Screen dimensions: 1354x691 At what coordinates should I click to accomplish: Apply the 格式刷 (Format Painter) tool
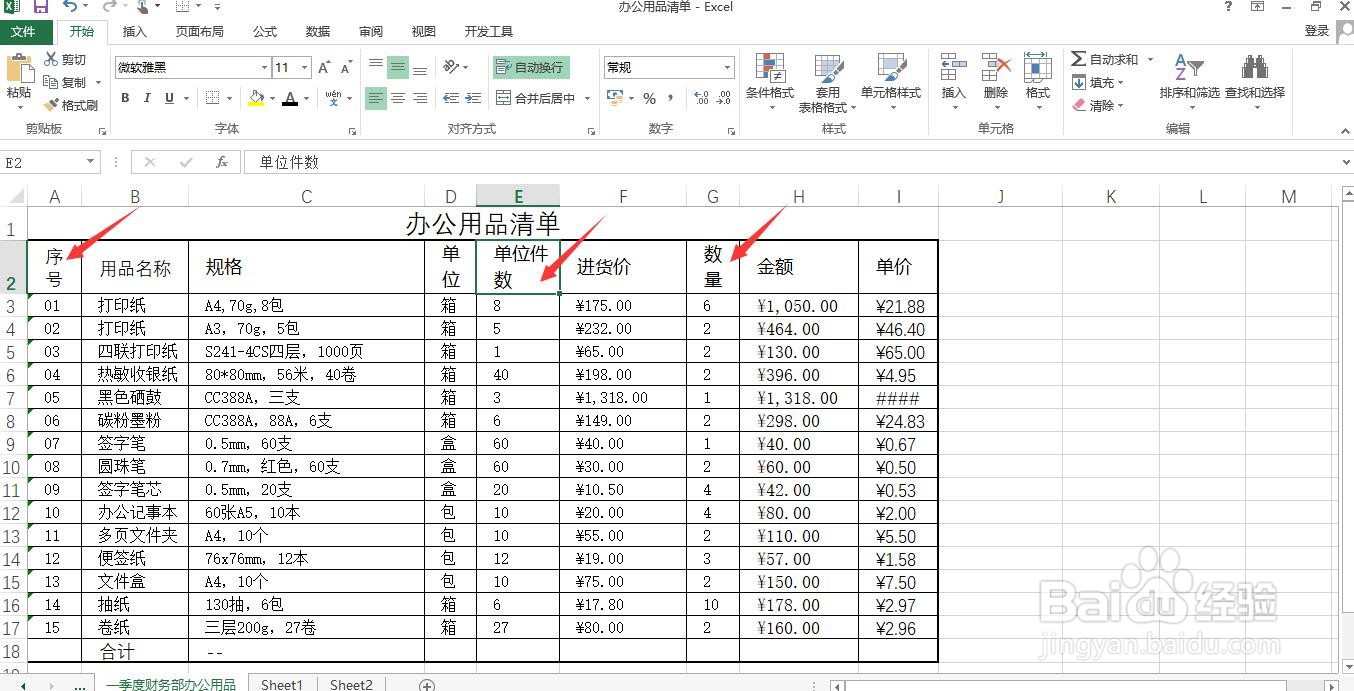(x=71, y=104)
